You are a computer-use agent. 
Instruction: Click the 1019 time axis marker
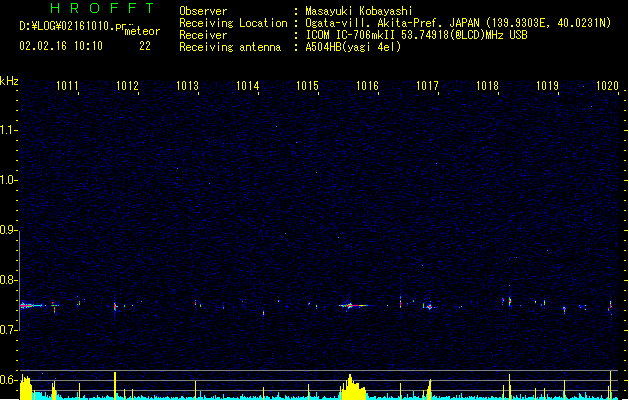click(x=548, y=85)
